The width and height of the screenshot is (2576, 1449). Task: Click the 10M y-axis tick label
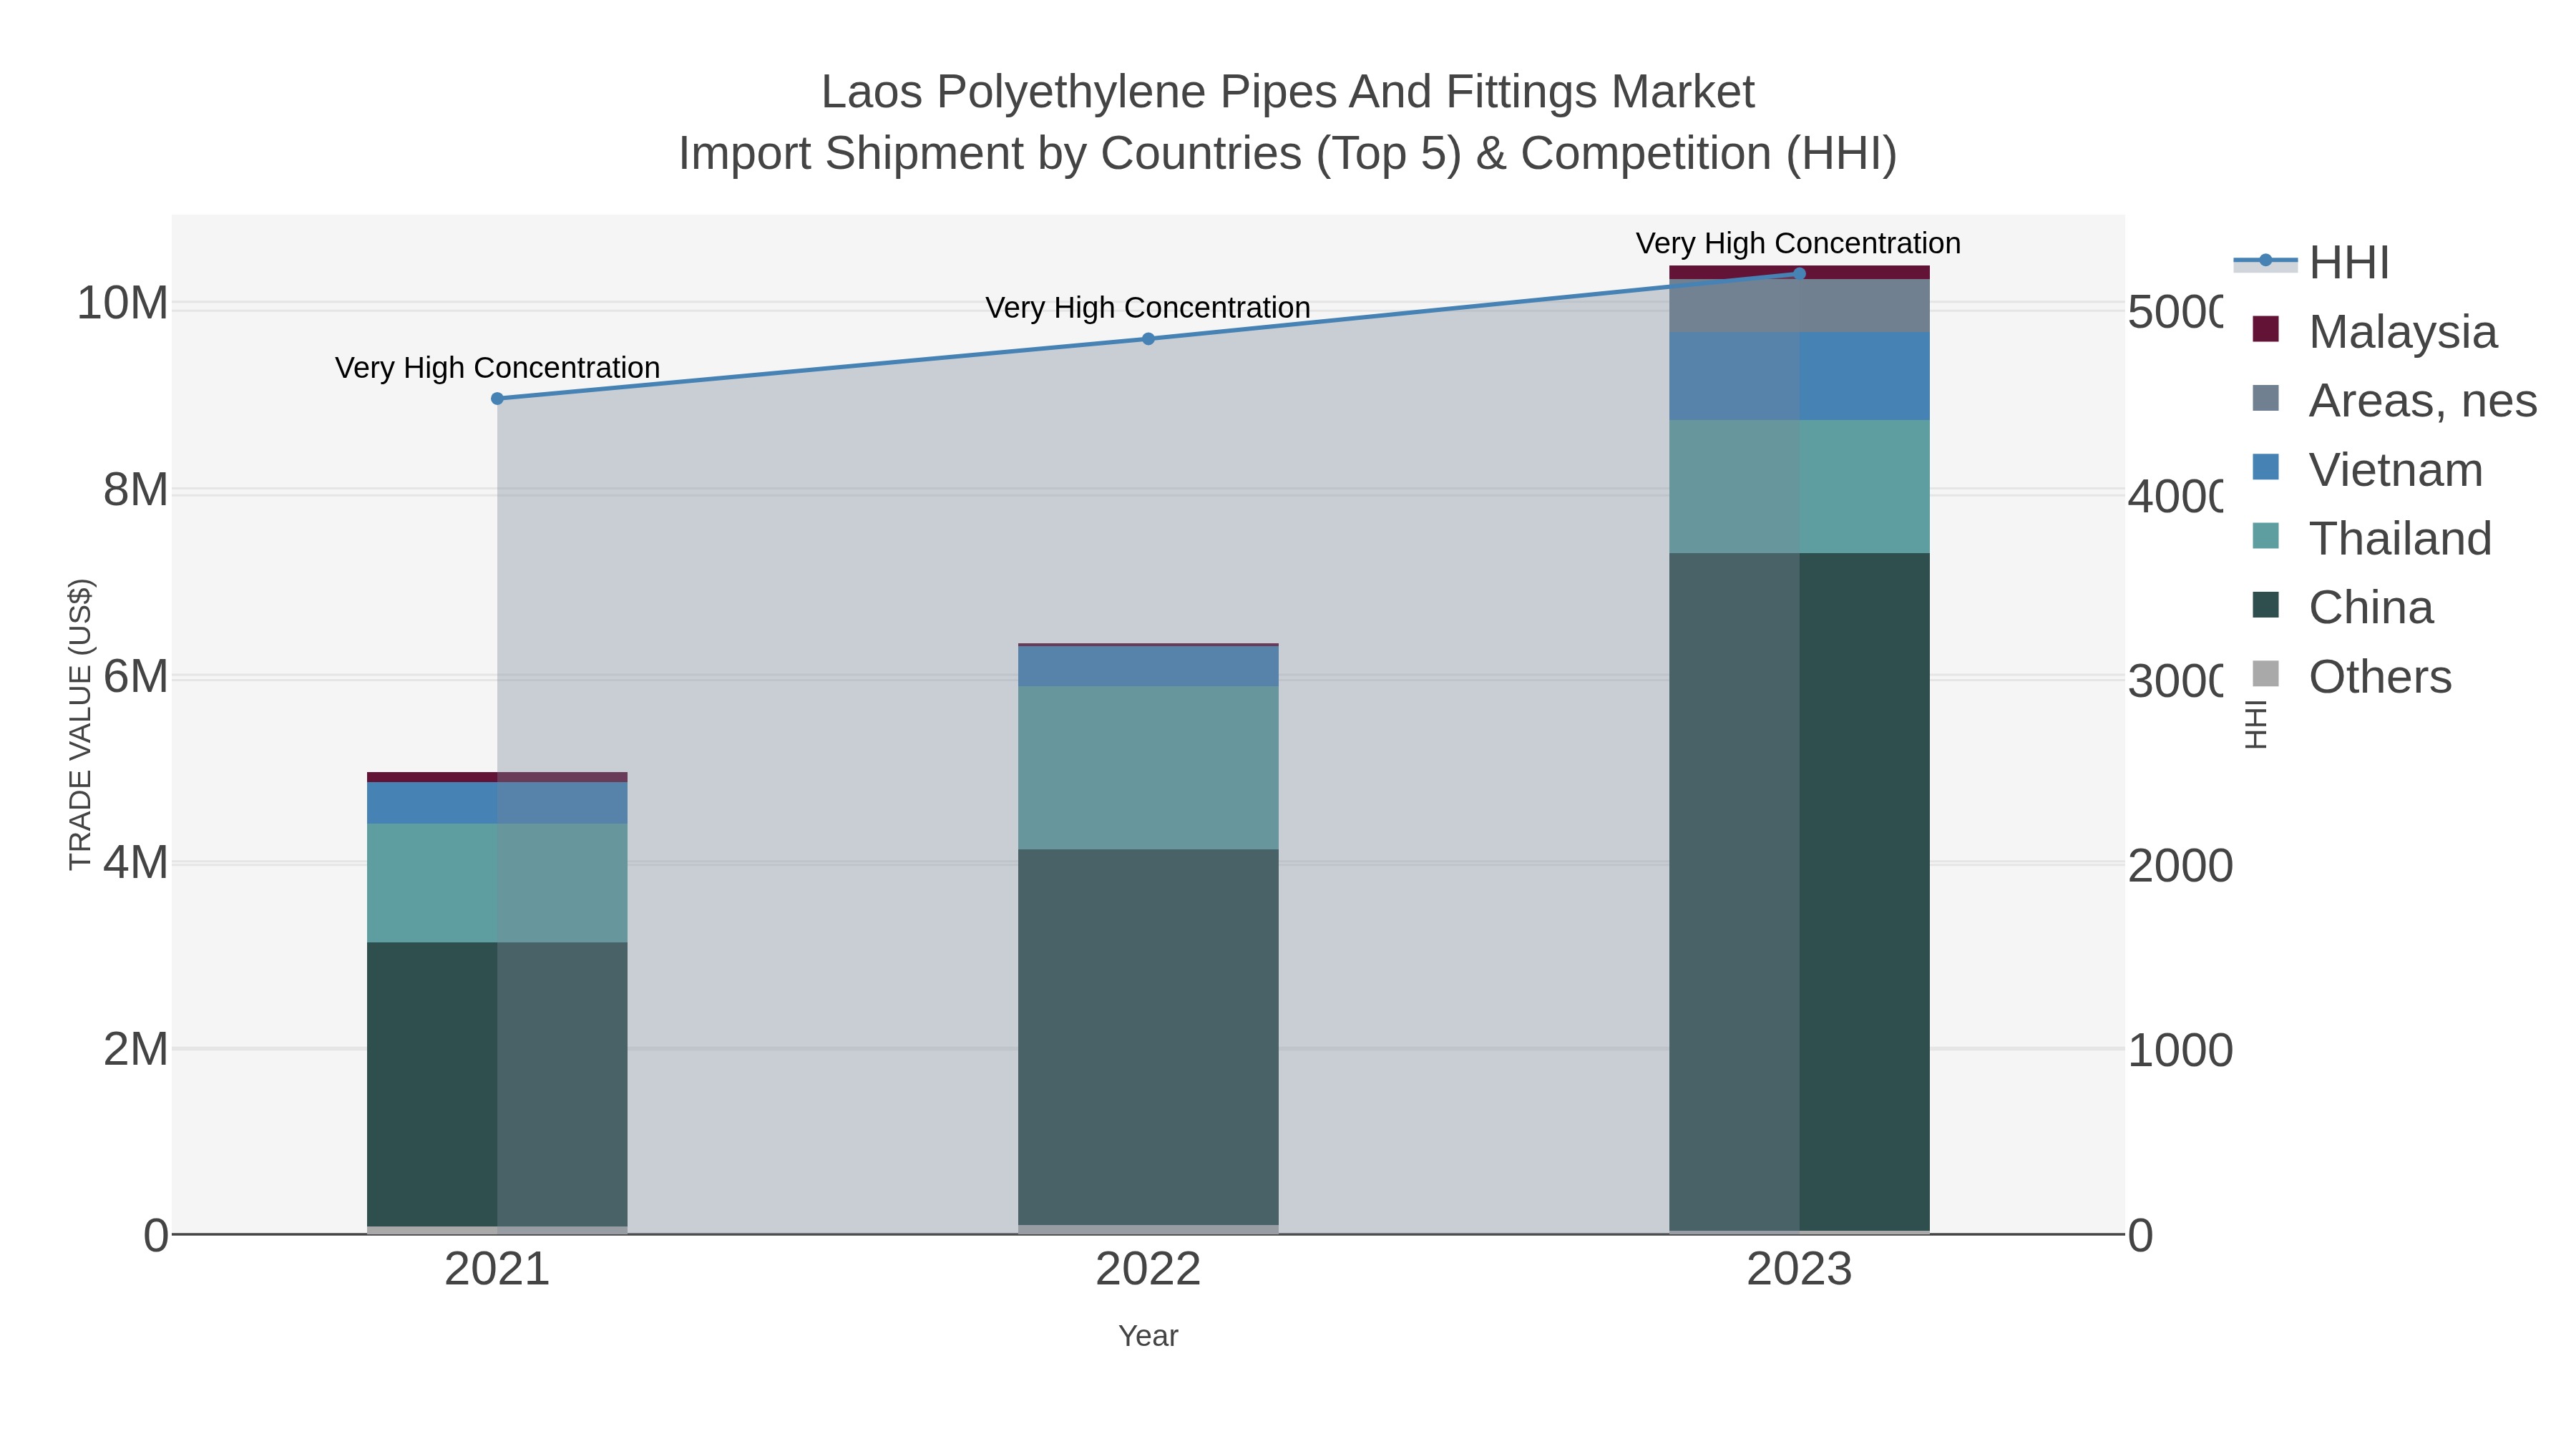click(123, 303)
